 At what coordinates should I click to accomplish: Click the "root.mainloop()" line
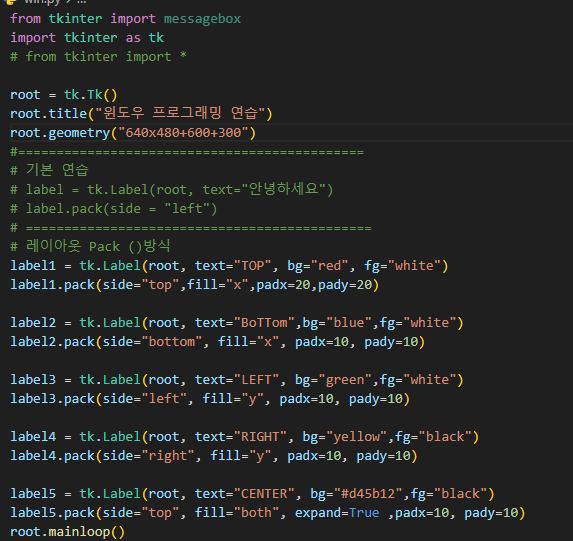[x=68, y=532]
